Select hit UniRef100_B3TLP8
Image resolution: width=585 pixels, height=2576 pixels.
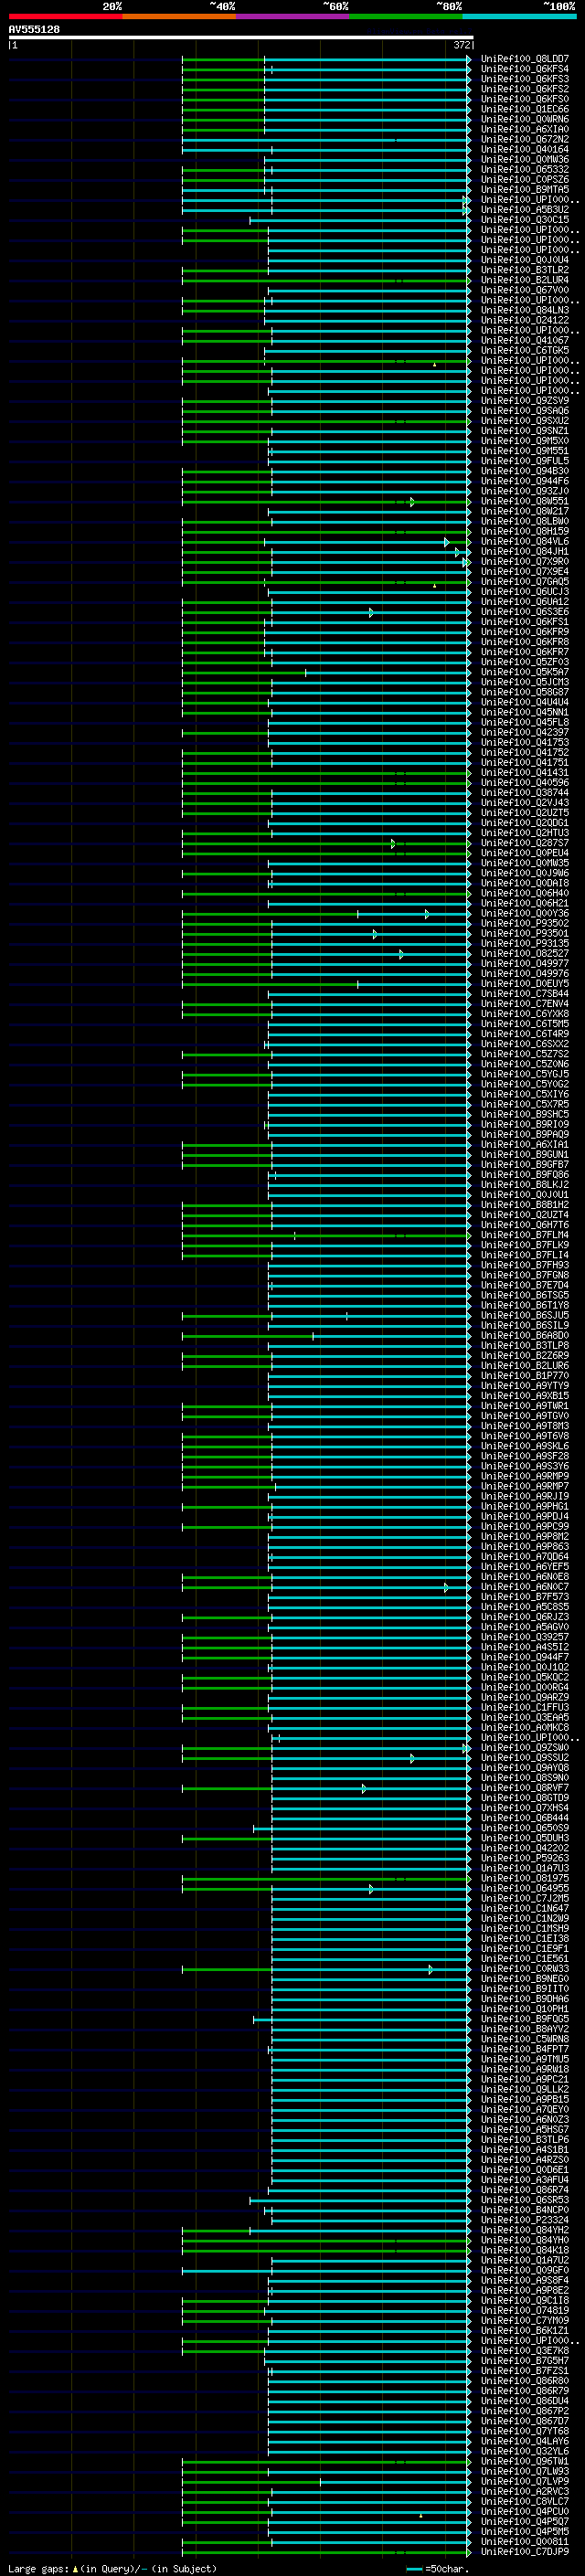525,1346
